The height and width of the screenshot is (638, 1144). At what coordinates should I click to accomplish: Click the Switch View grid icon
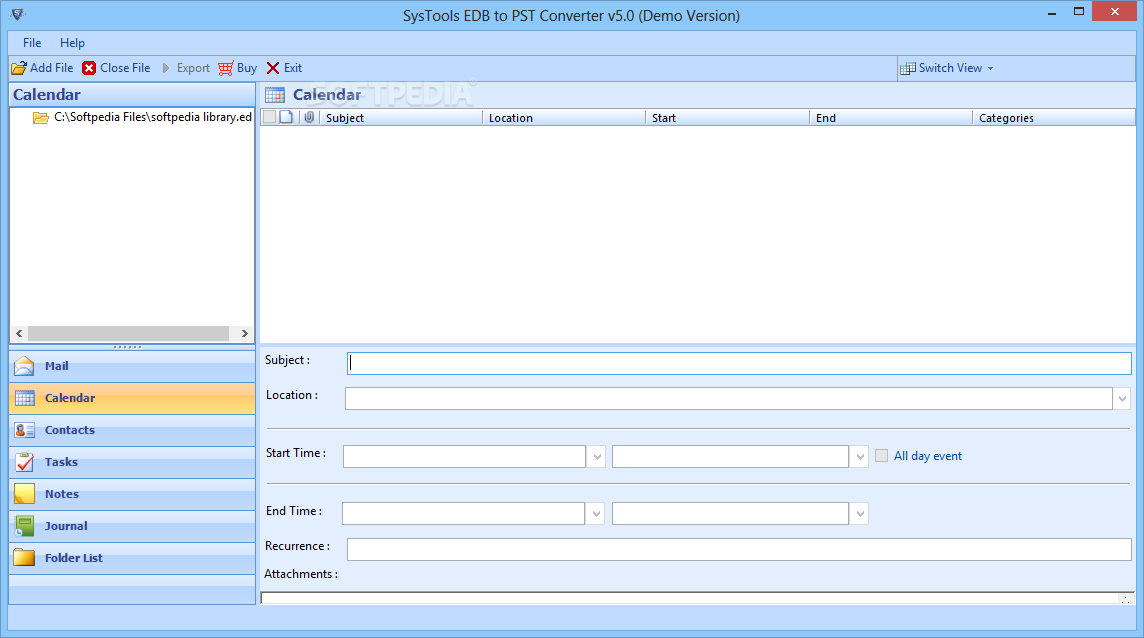908,68
